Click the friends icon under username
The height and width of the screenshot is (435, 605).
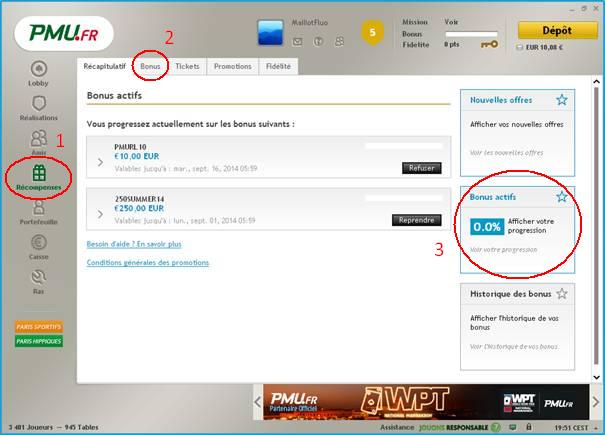tap(340, 41)
